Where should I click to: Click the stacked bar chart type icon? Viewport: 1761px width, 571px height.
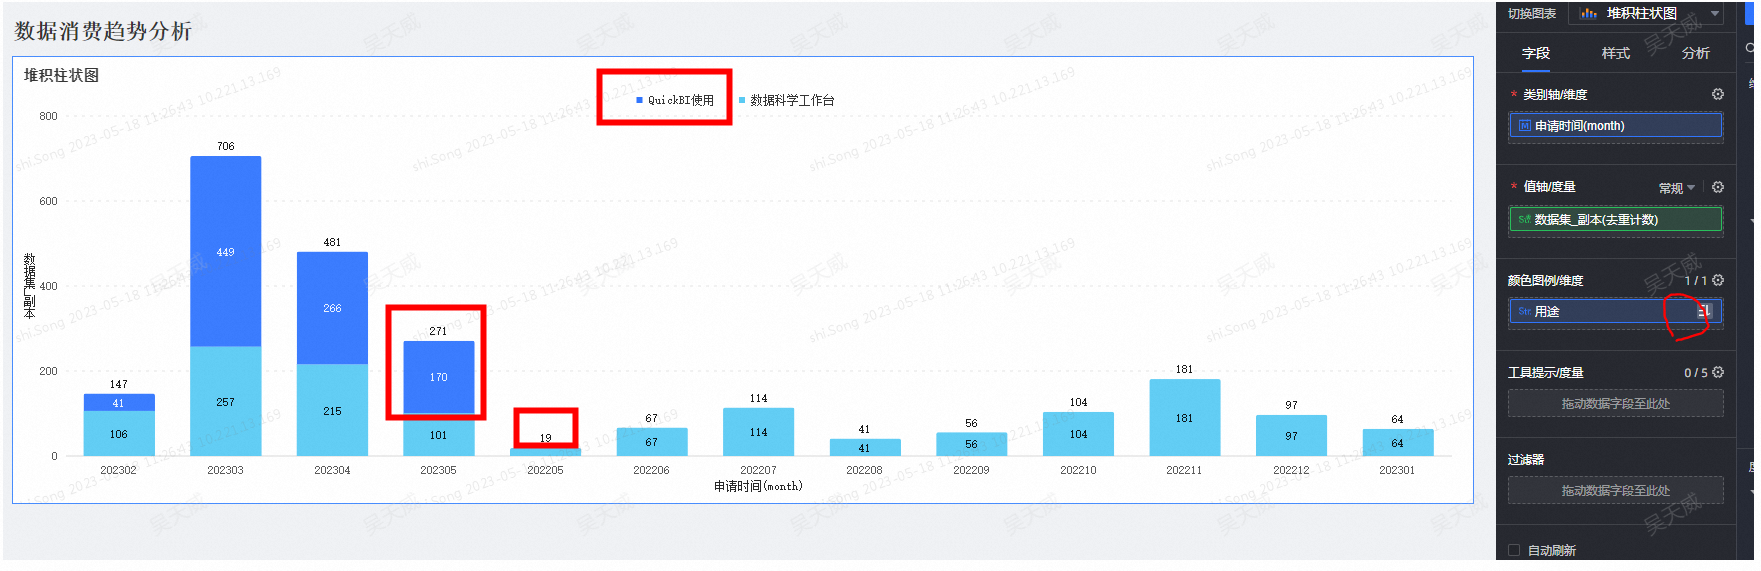point(1588,13)
